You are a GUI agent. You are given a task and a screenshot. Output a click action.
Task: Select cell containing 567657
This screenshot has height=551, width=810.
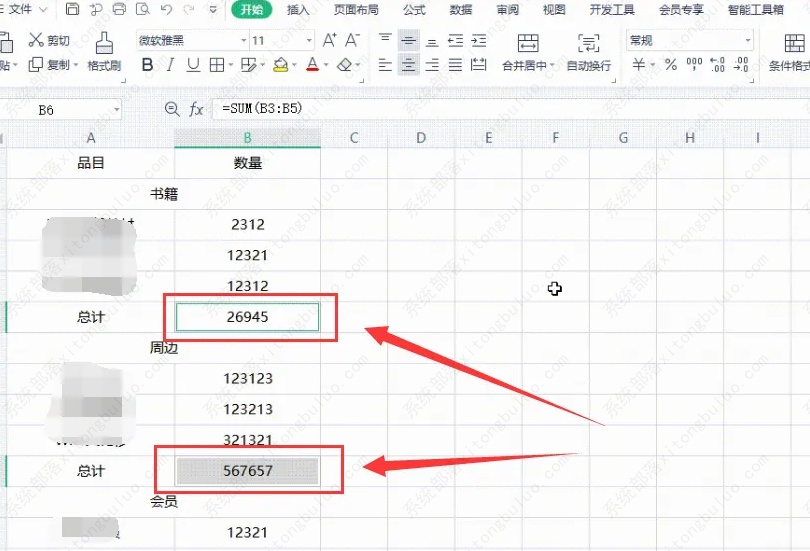click(x=248, y=470)
